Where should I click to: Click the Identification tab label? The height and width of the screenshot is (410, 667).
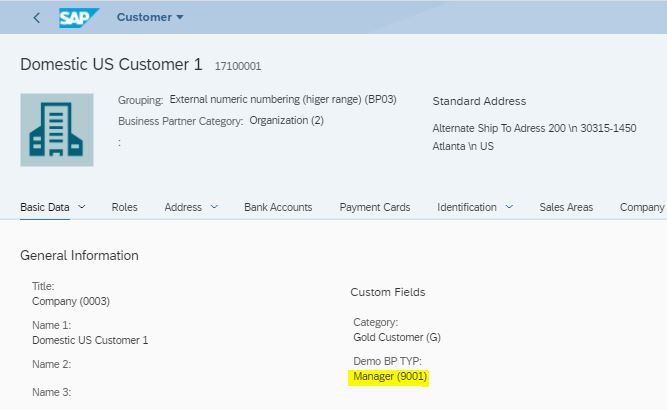point(467,207)
